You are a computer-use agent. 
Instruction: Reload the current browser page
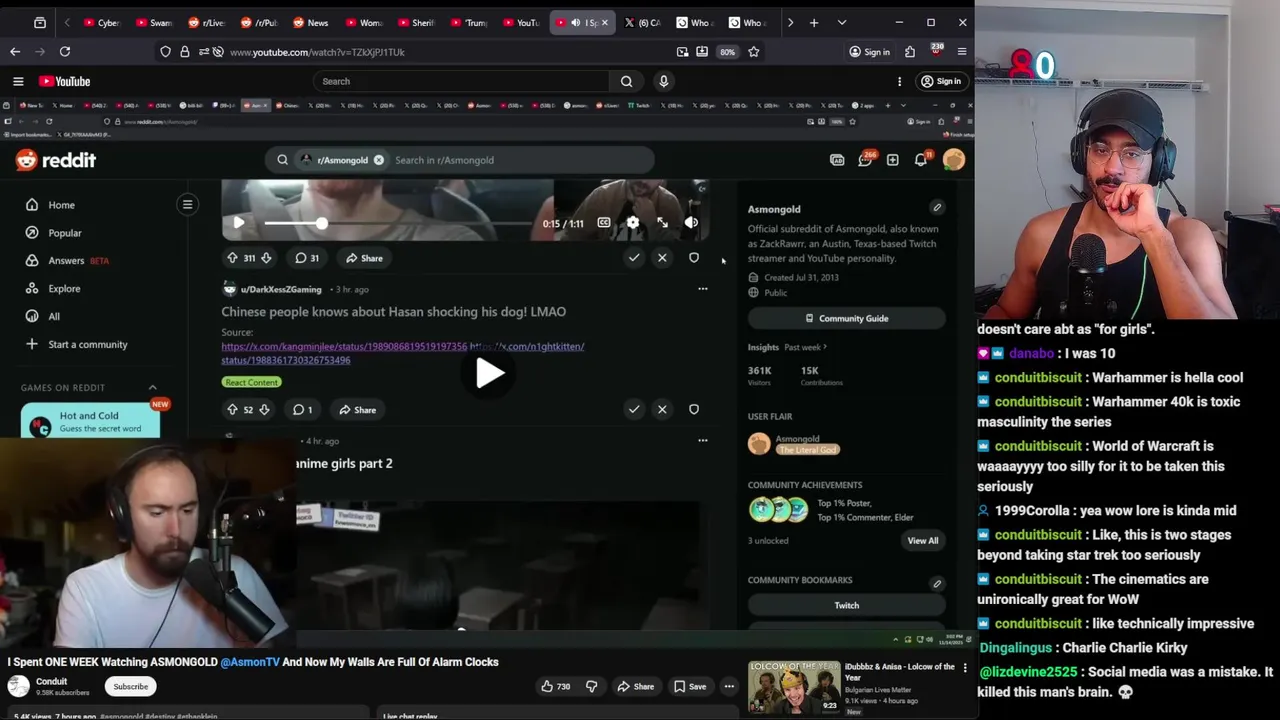pos(65,51)
